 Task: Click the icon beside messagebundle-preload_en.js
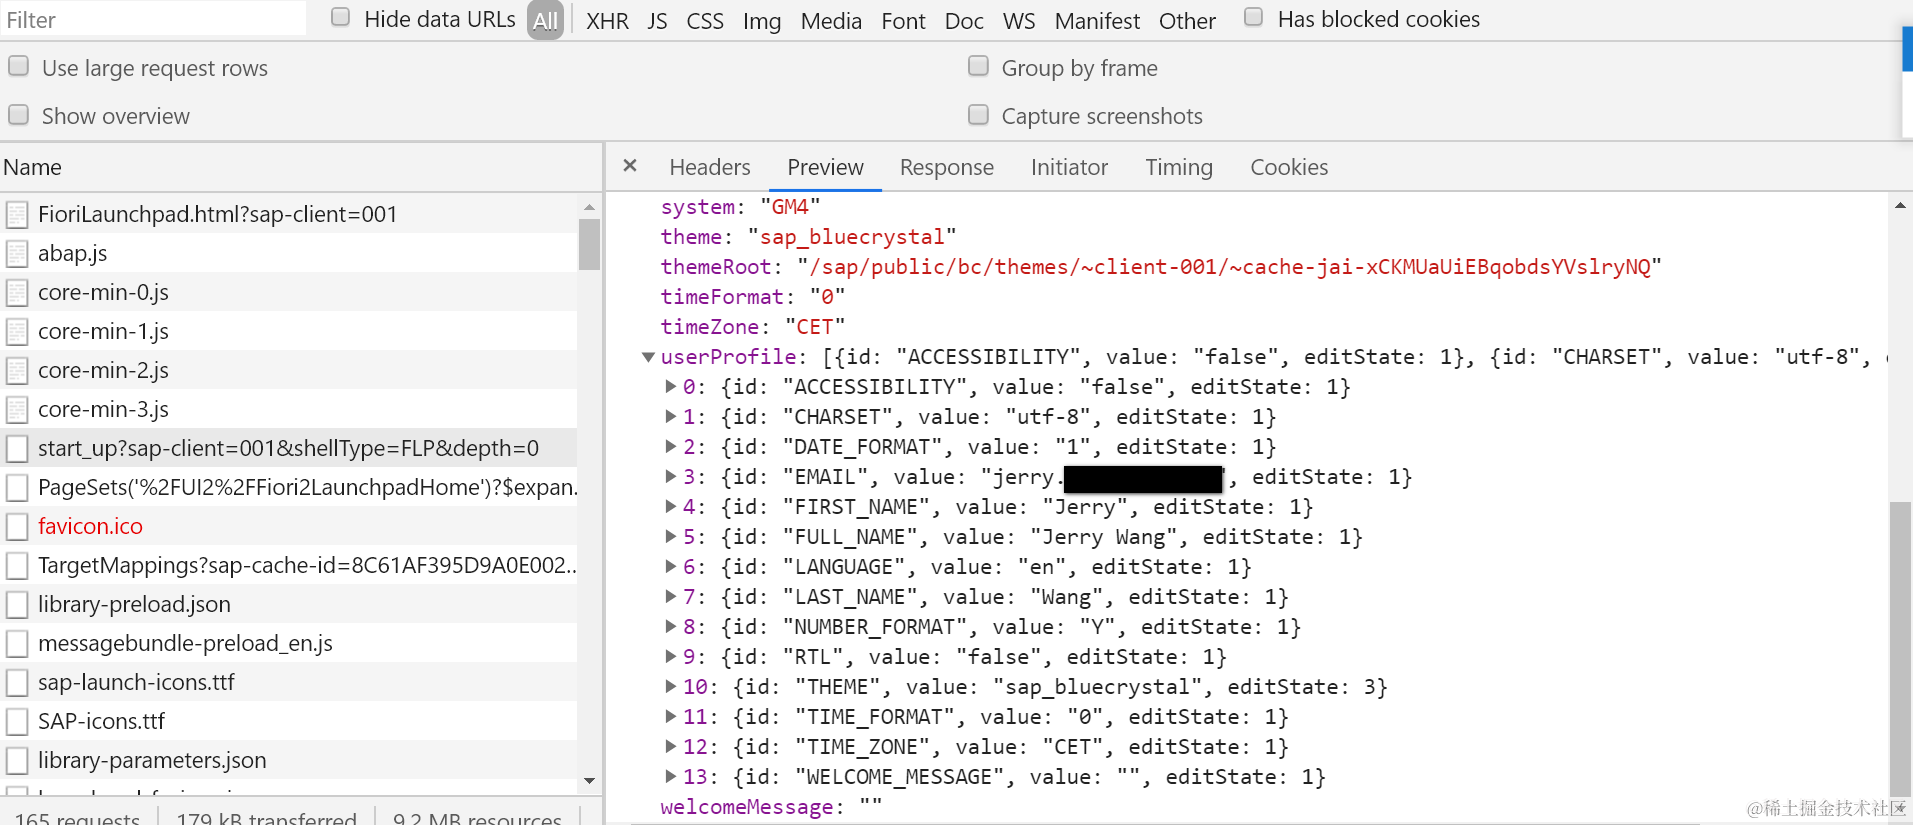17,644
